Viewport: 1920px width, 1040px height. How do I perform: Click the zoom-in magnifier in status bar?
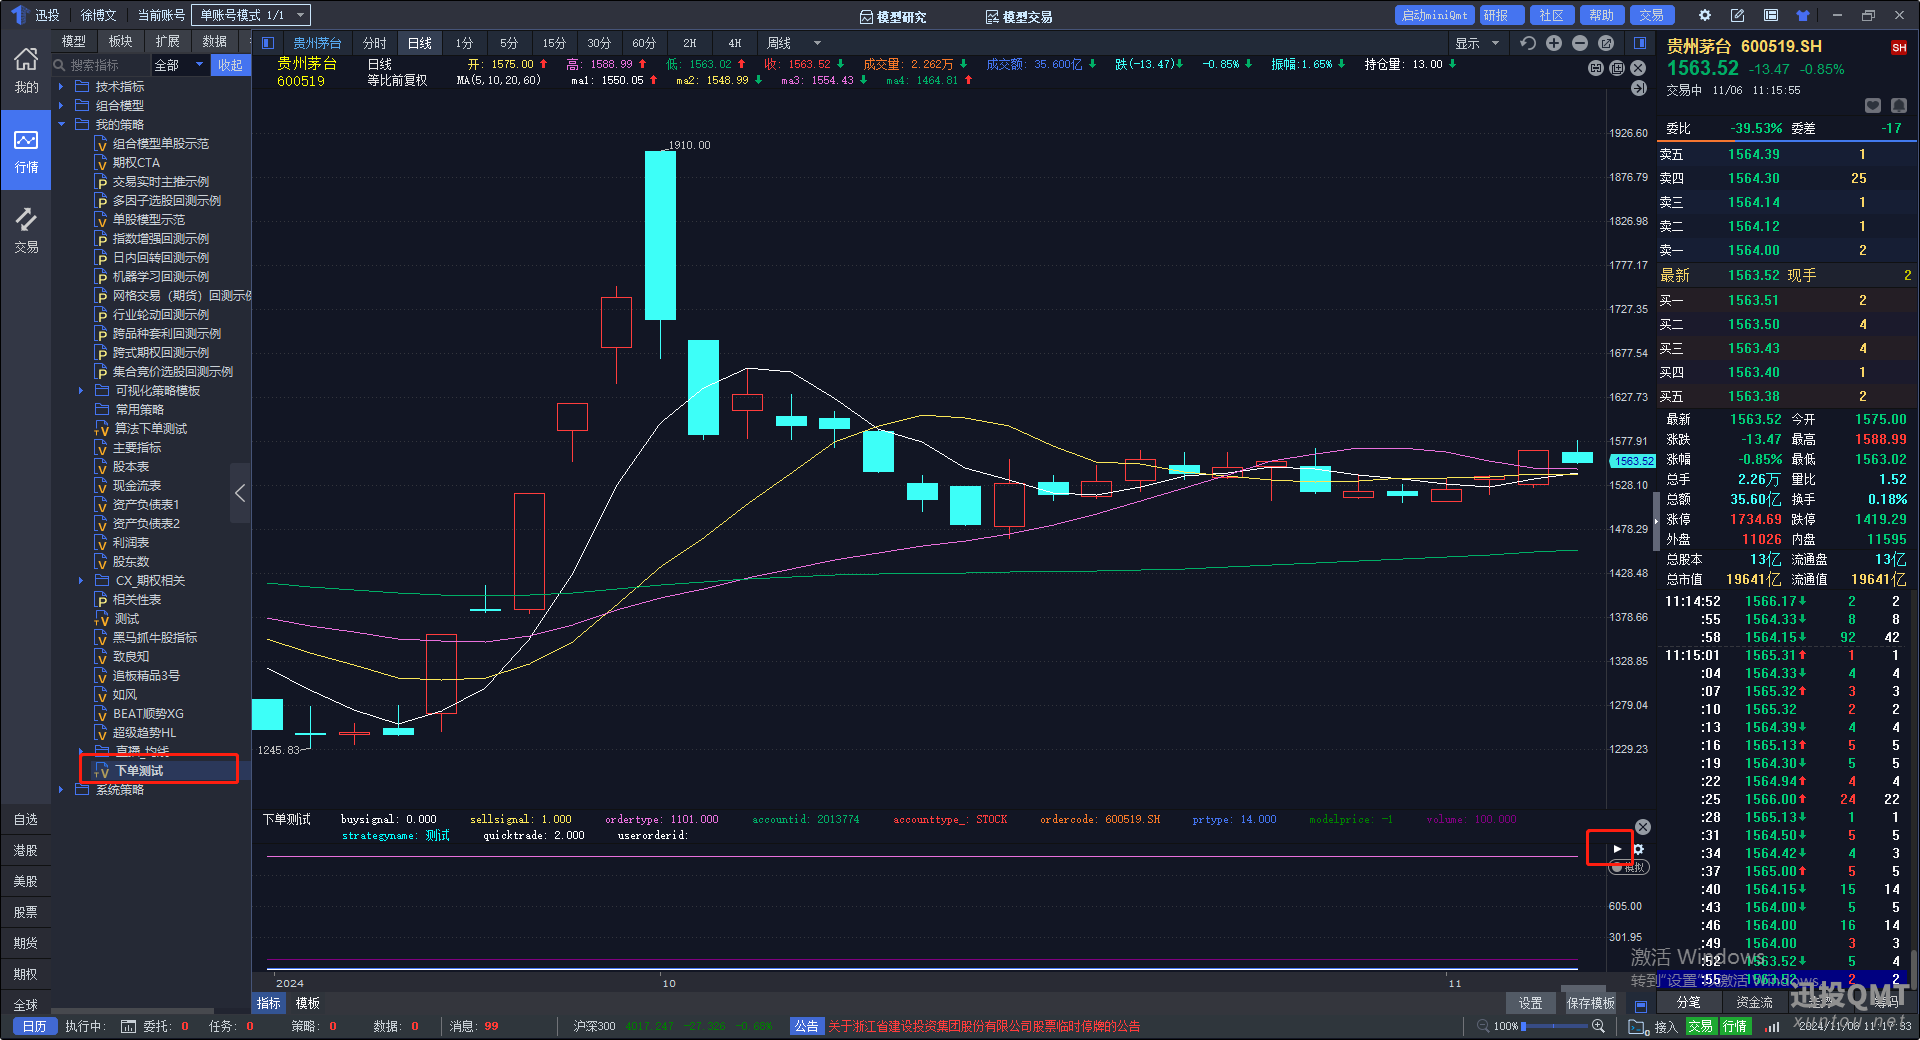[1598, 1026]
